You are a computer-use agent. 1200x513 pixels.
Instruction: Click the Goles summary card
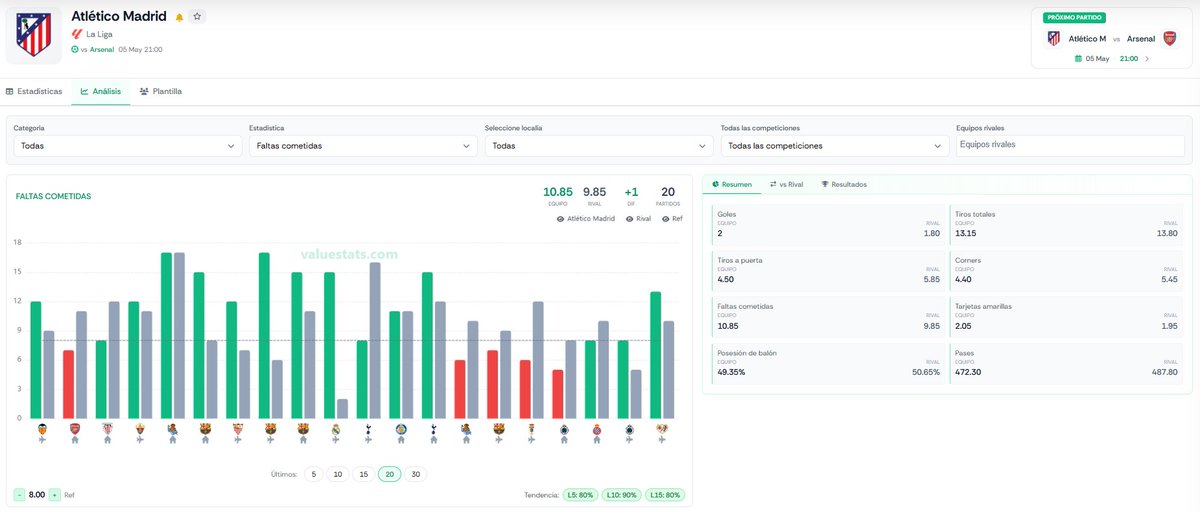click(829, 224)
